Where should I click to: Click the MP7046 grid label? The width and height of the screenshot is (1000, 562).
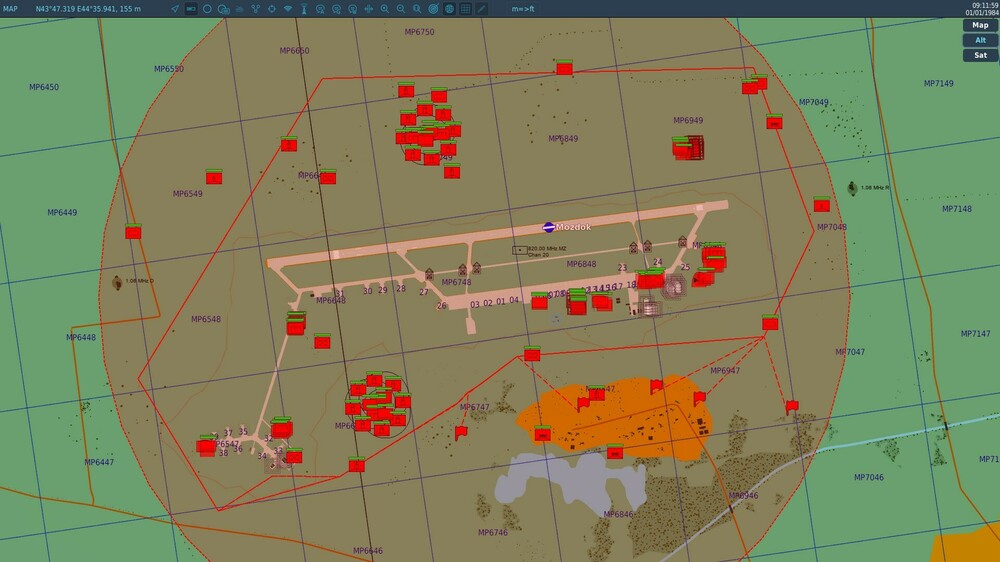(869, 477)
